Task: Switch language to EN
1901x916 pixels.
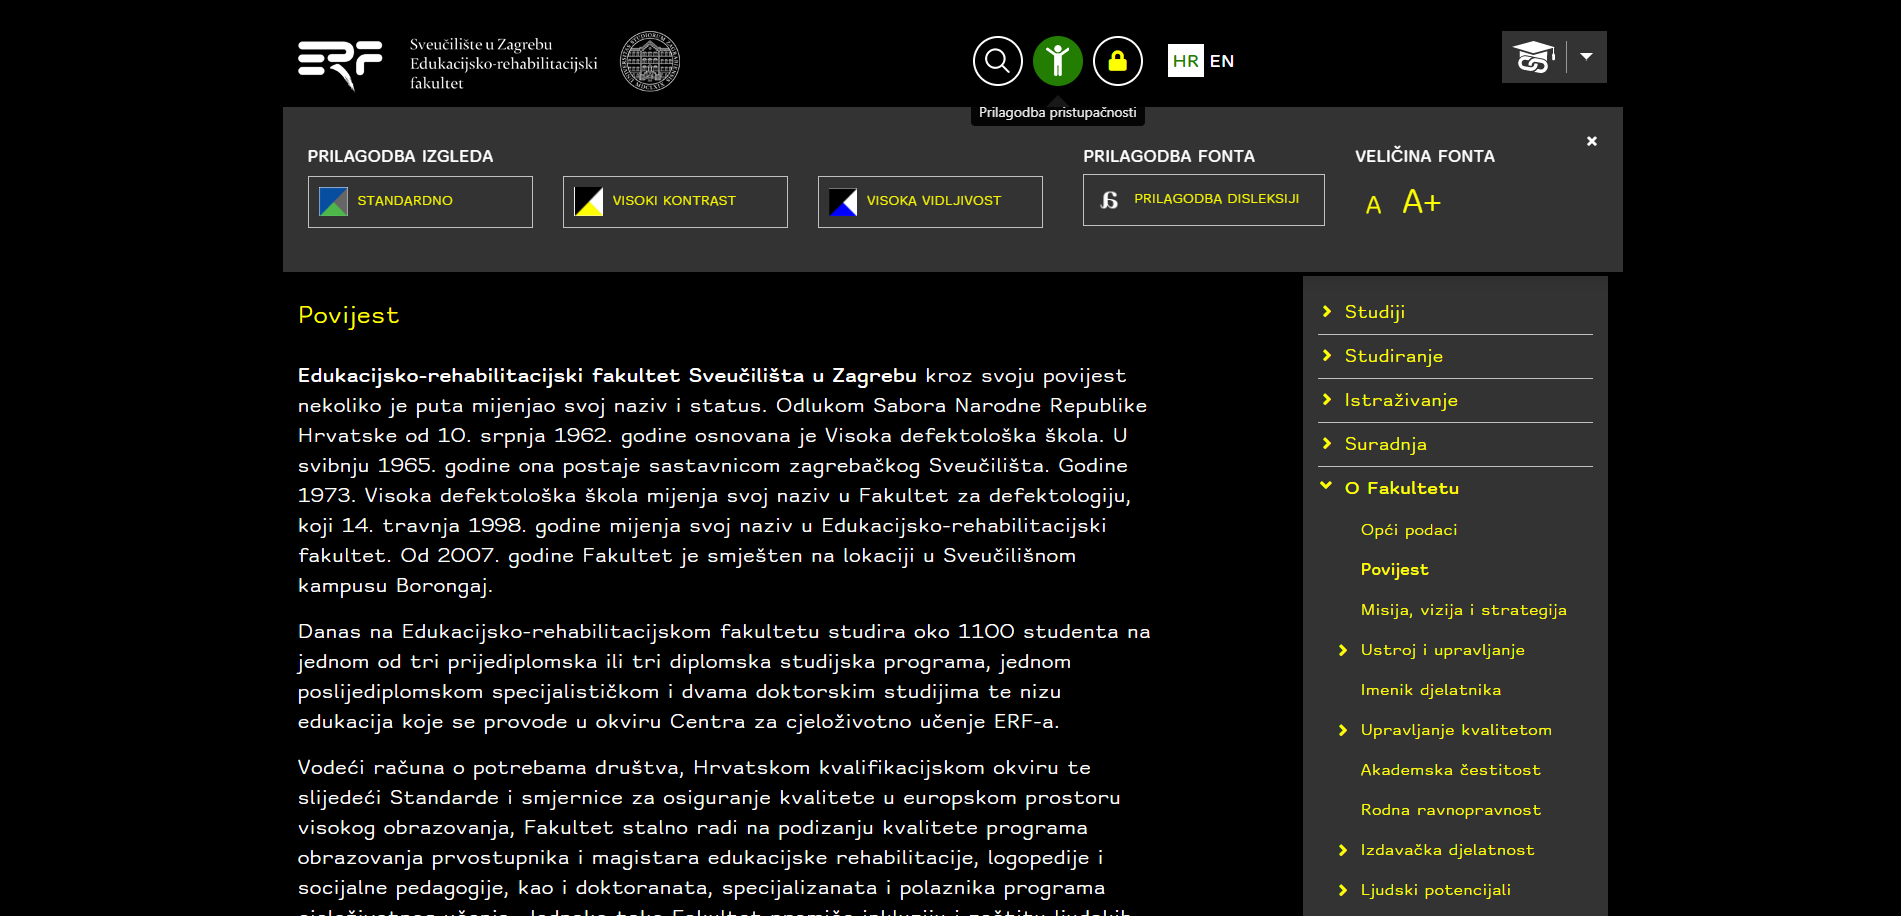Action: coord(1221,61)
